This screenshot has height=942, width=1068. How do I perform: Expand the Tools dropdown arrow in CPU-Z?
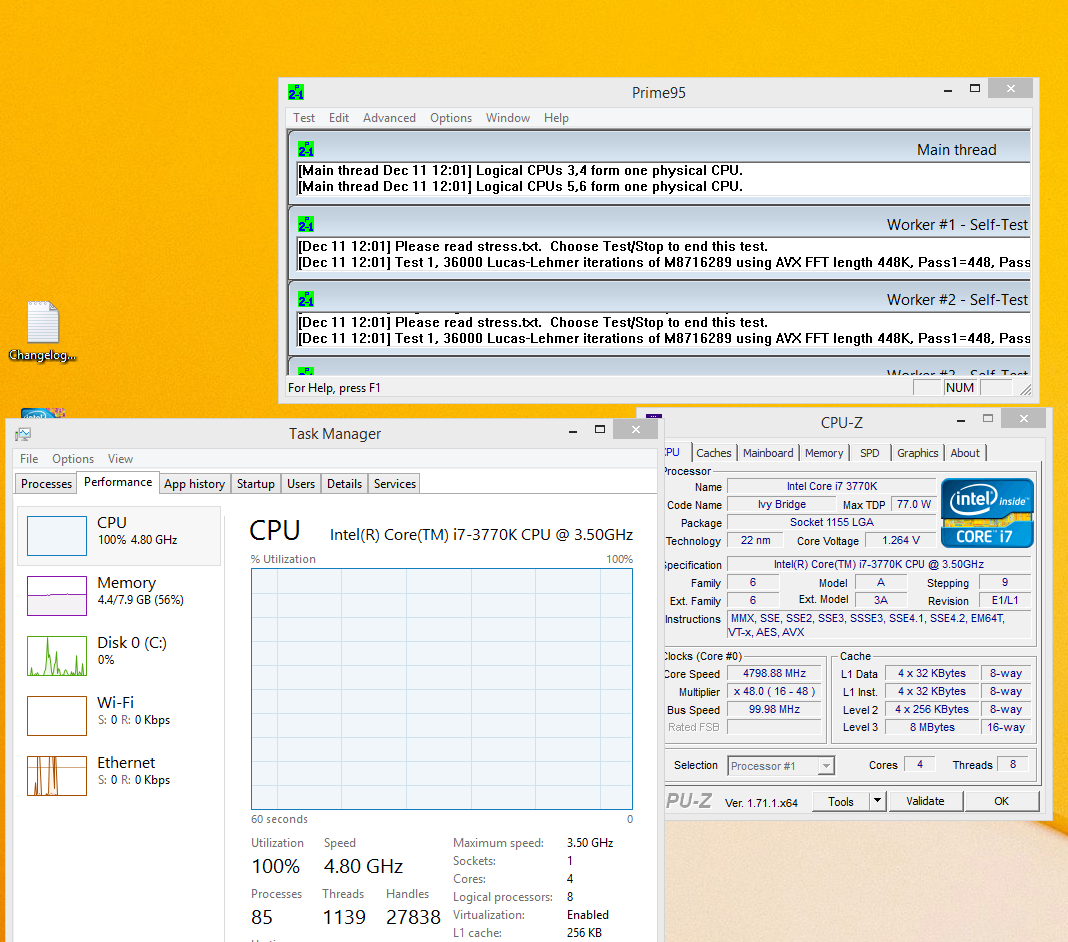point(877,800)
